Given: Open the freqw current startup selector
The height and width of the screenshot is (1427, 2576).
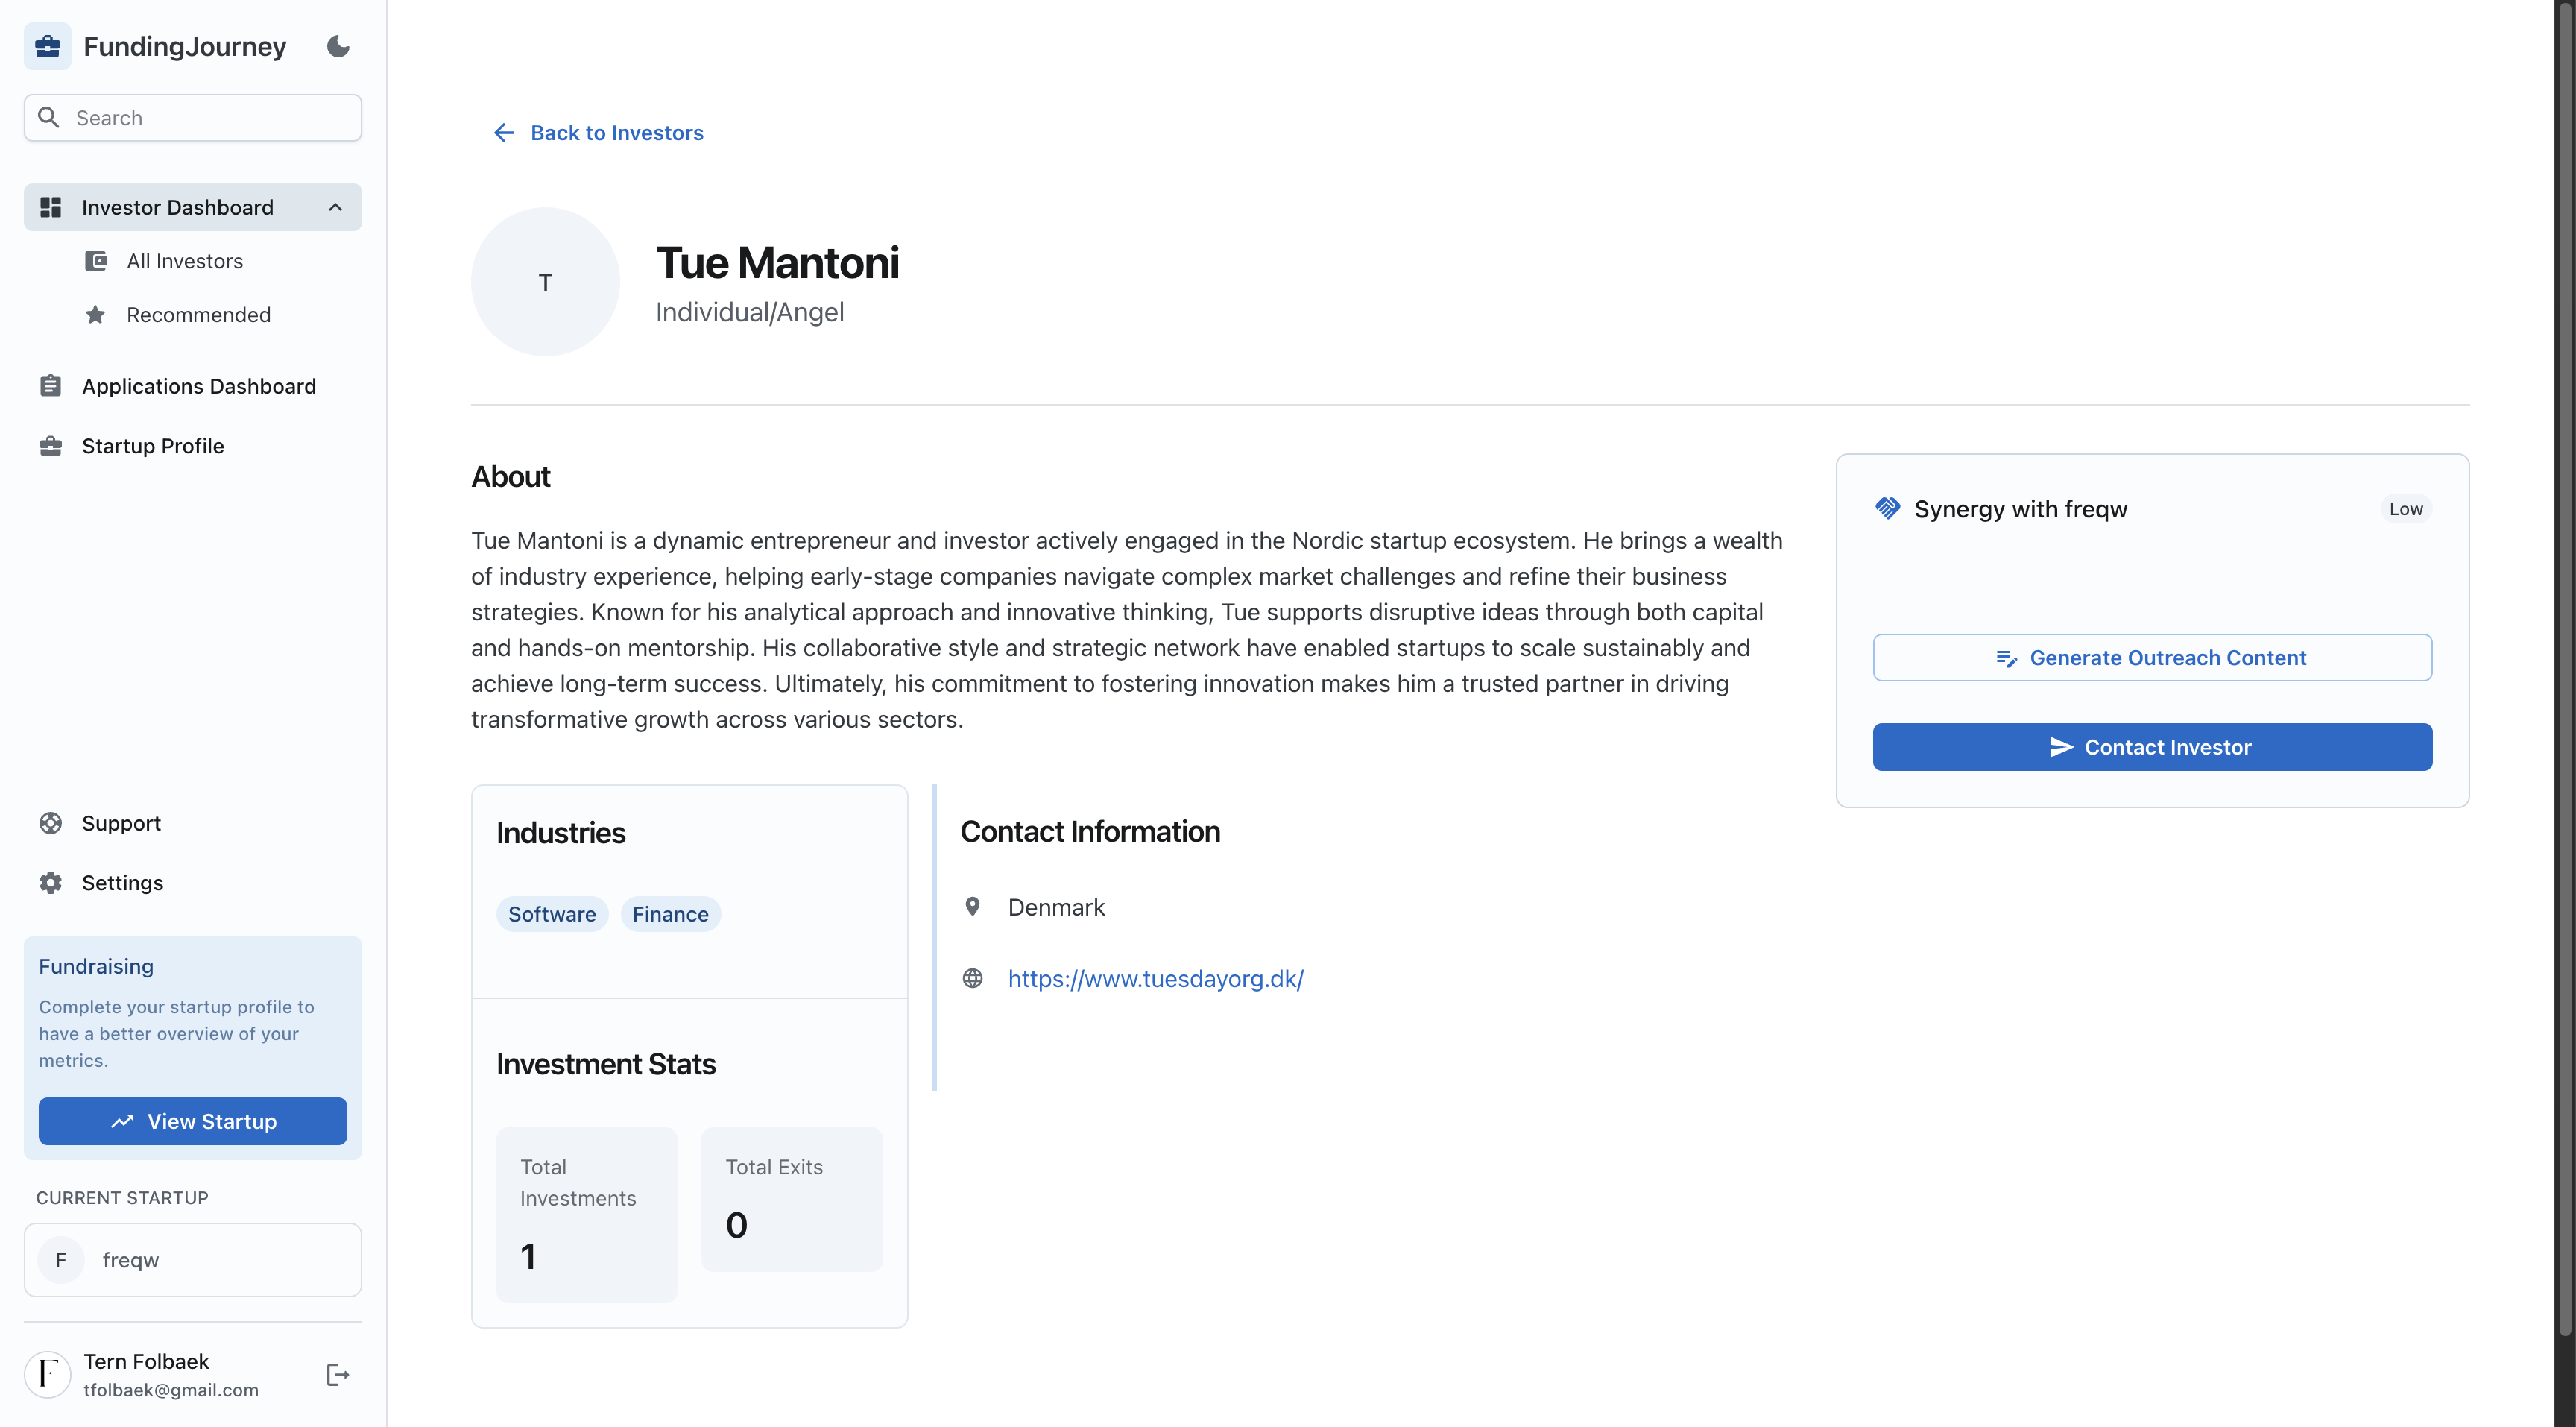Looking at the screenshot, I should point(193,1260).
